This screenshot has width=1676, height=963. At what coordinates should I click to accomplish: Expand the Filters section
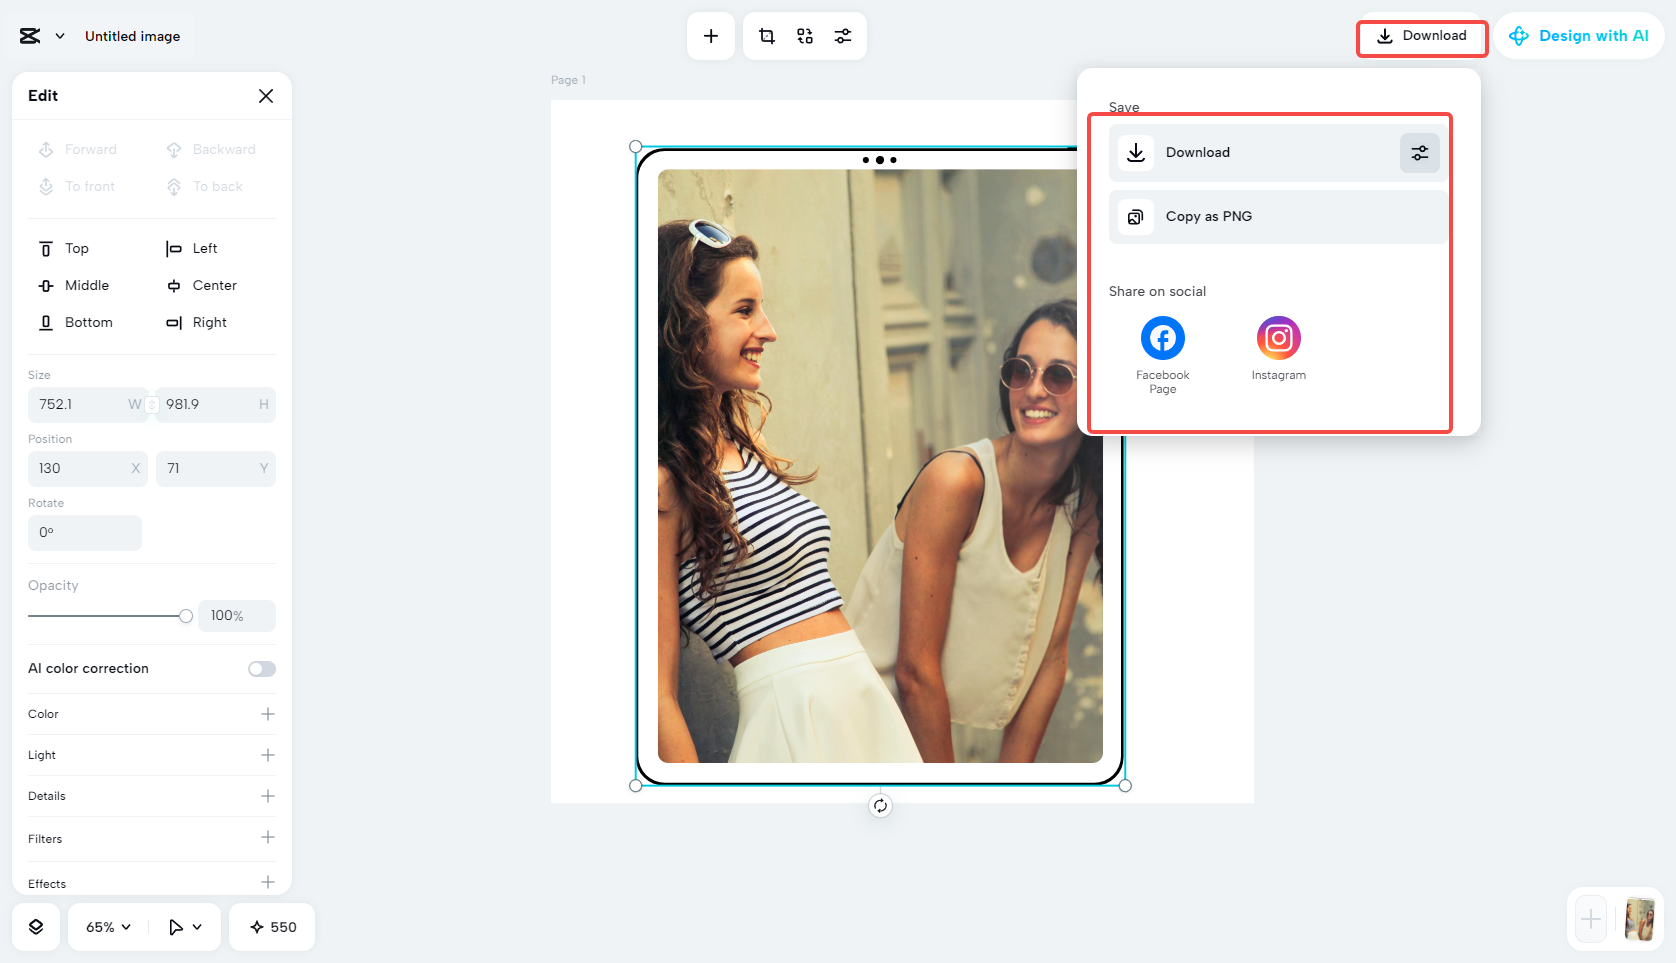click(267, 838)
